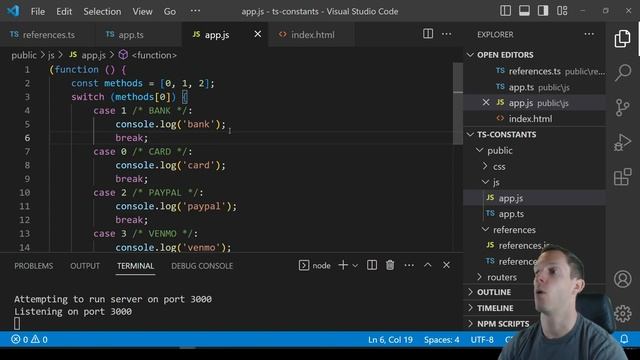Kill the terminal with trash icon
Screen dimensions: 640x360
(390, 265)
